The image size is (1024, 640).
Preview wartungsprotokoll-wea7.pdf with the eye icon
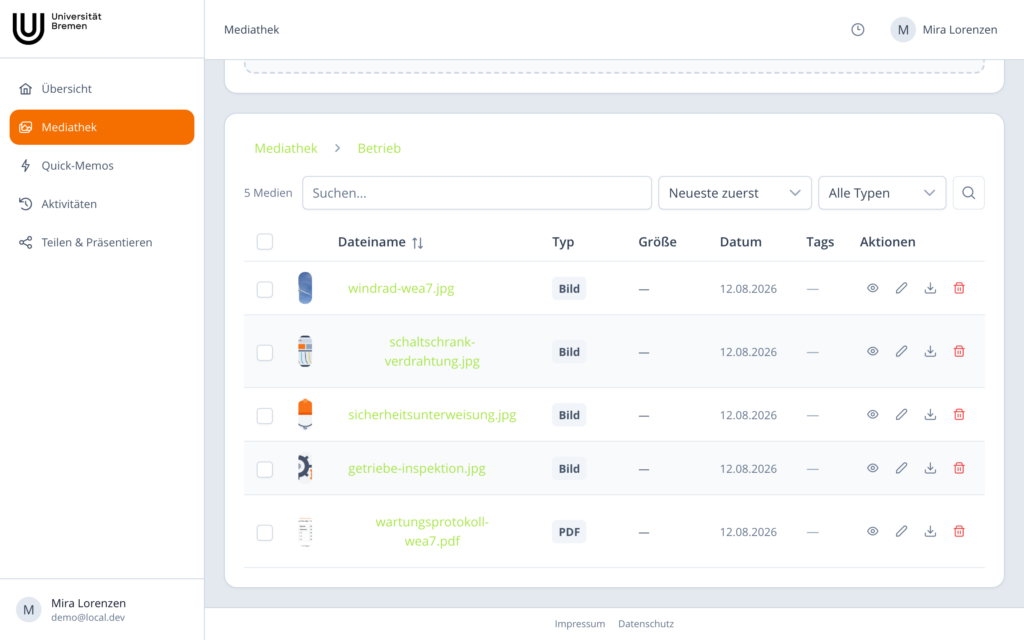click(x=872, y=532)
